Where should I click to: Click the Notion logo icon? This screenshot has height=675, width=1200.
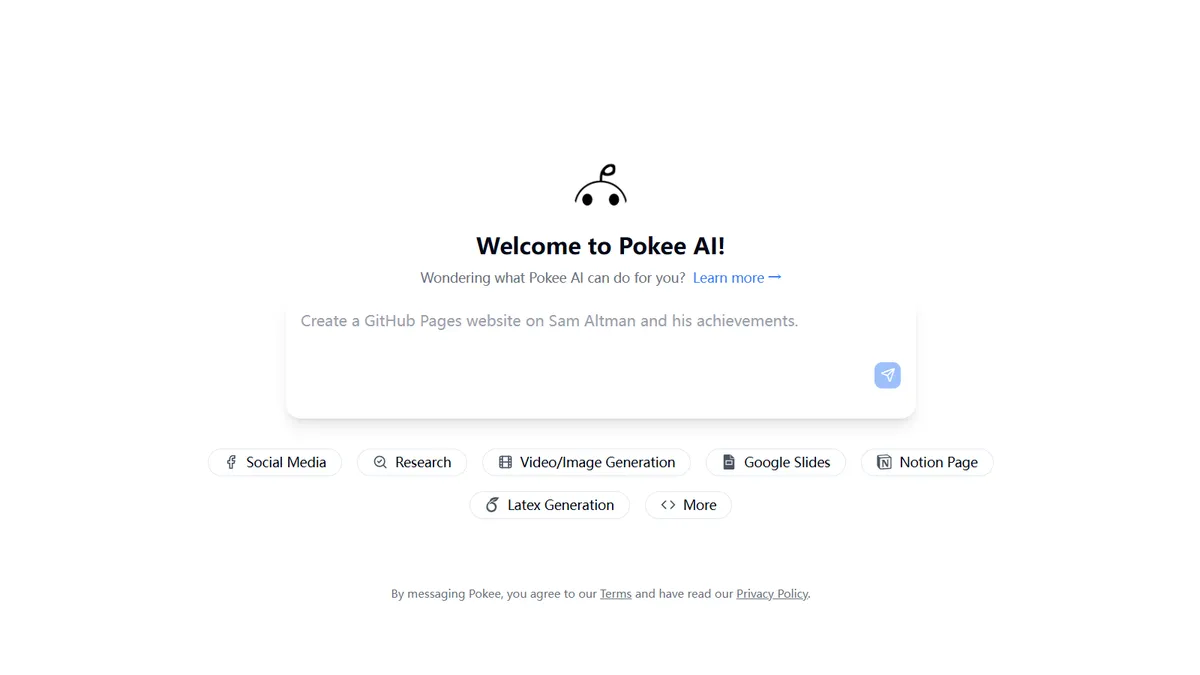click(884, 462)
